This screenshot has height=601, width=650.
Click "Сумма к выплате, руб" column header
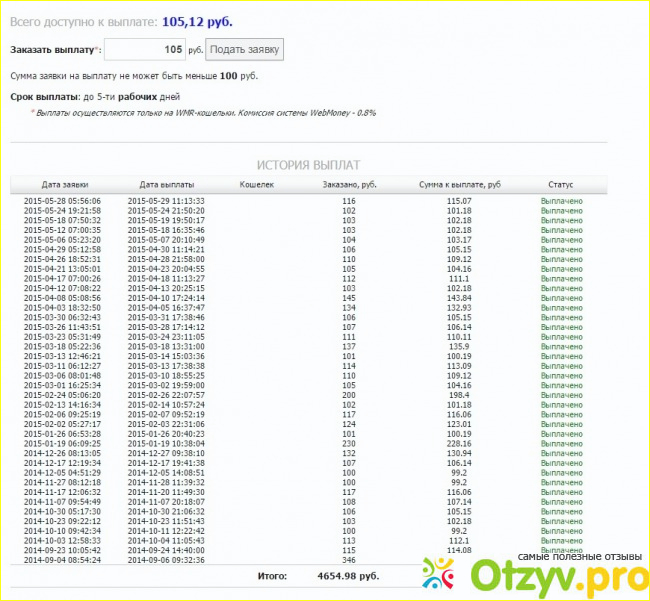(x=459, y=185)
